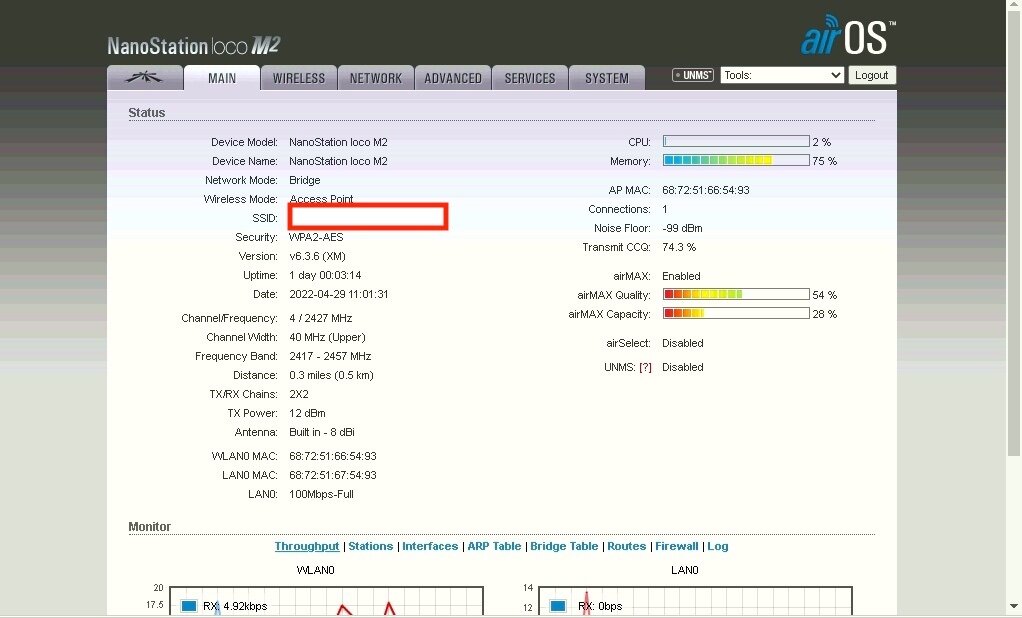Click the AP MAC value 68:72:51:66:54:93

pyautogui.click(x=706, y=190)
